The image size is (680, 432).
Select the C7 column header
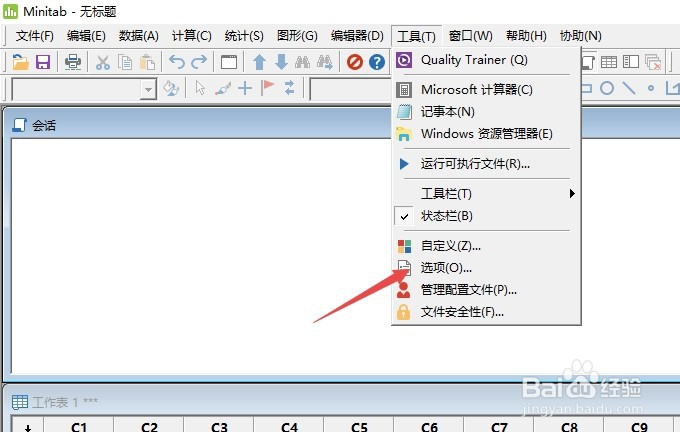pos(499,426)
